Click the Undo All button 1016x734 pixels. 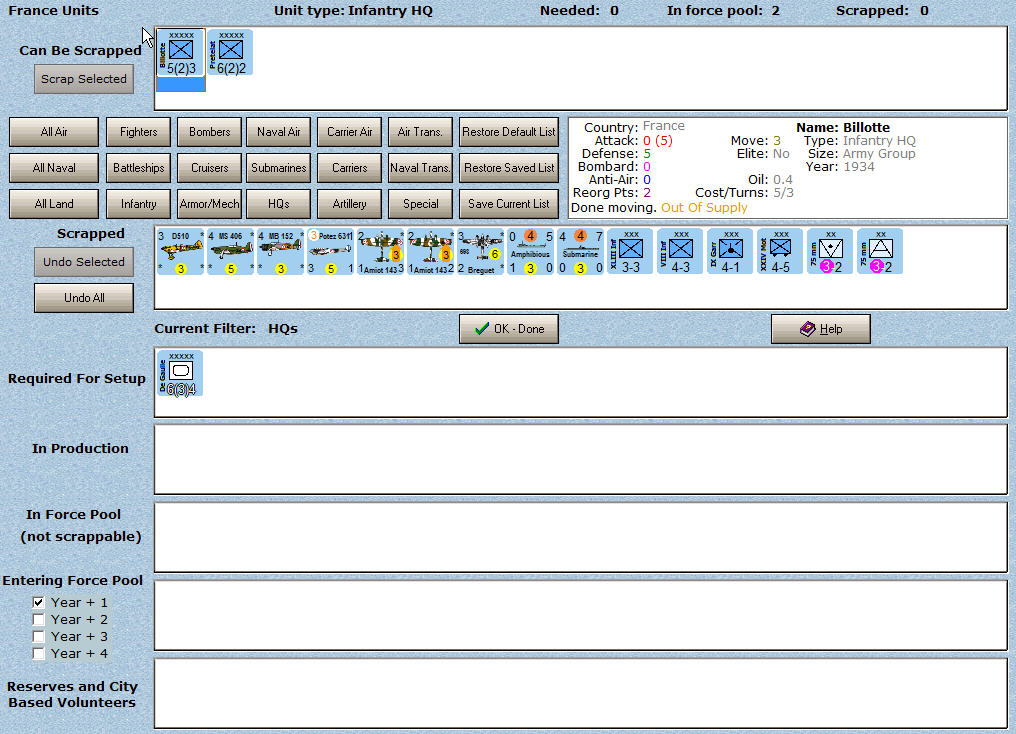pos(84,298)
